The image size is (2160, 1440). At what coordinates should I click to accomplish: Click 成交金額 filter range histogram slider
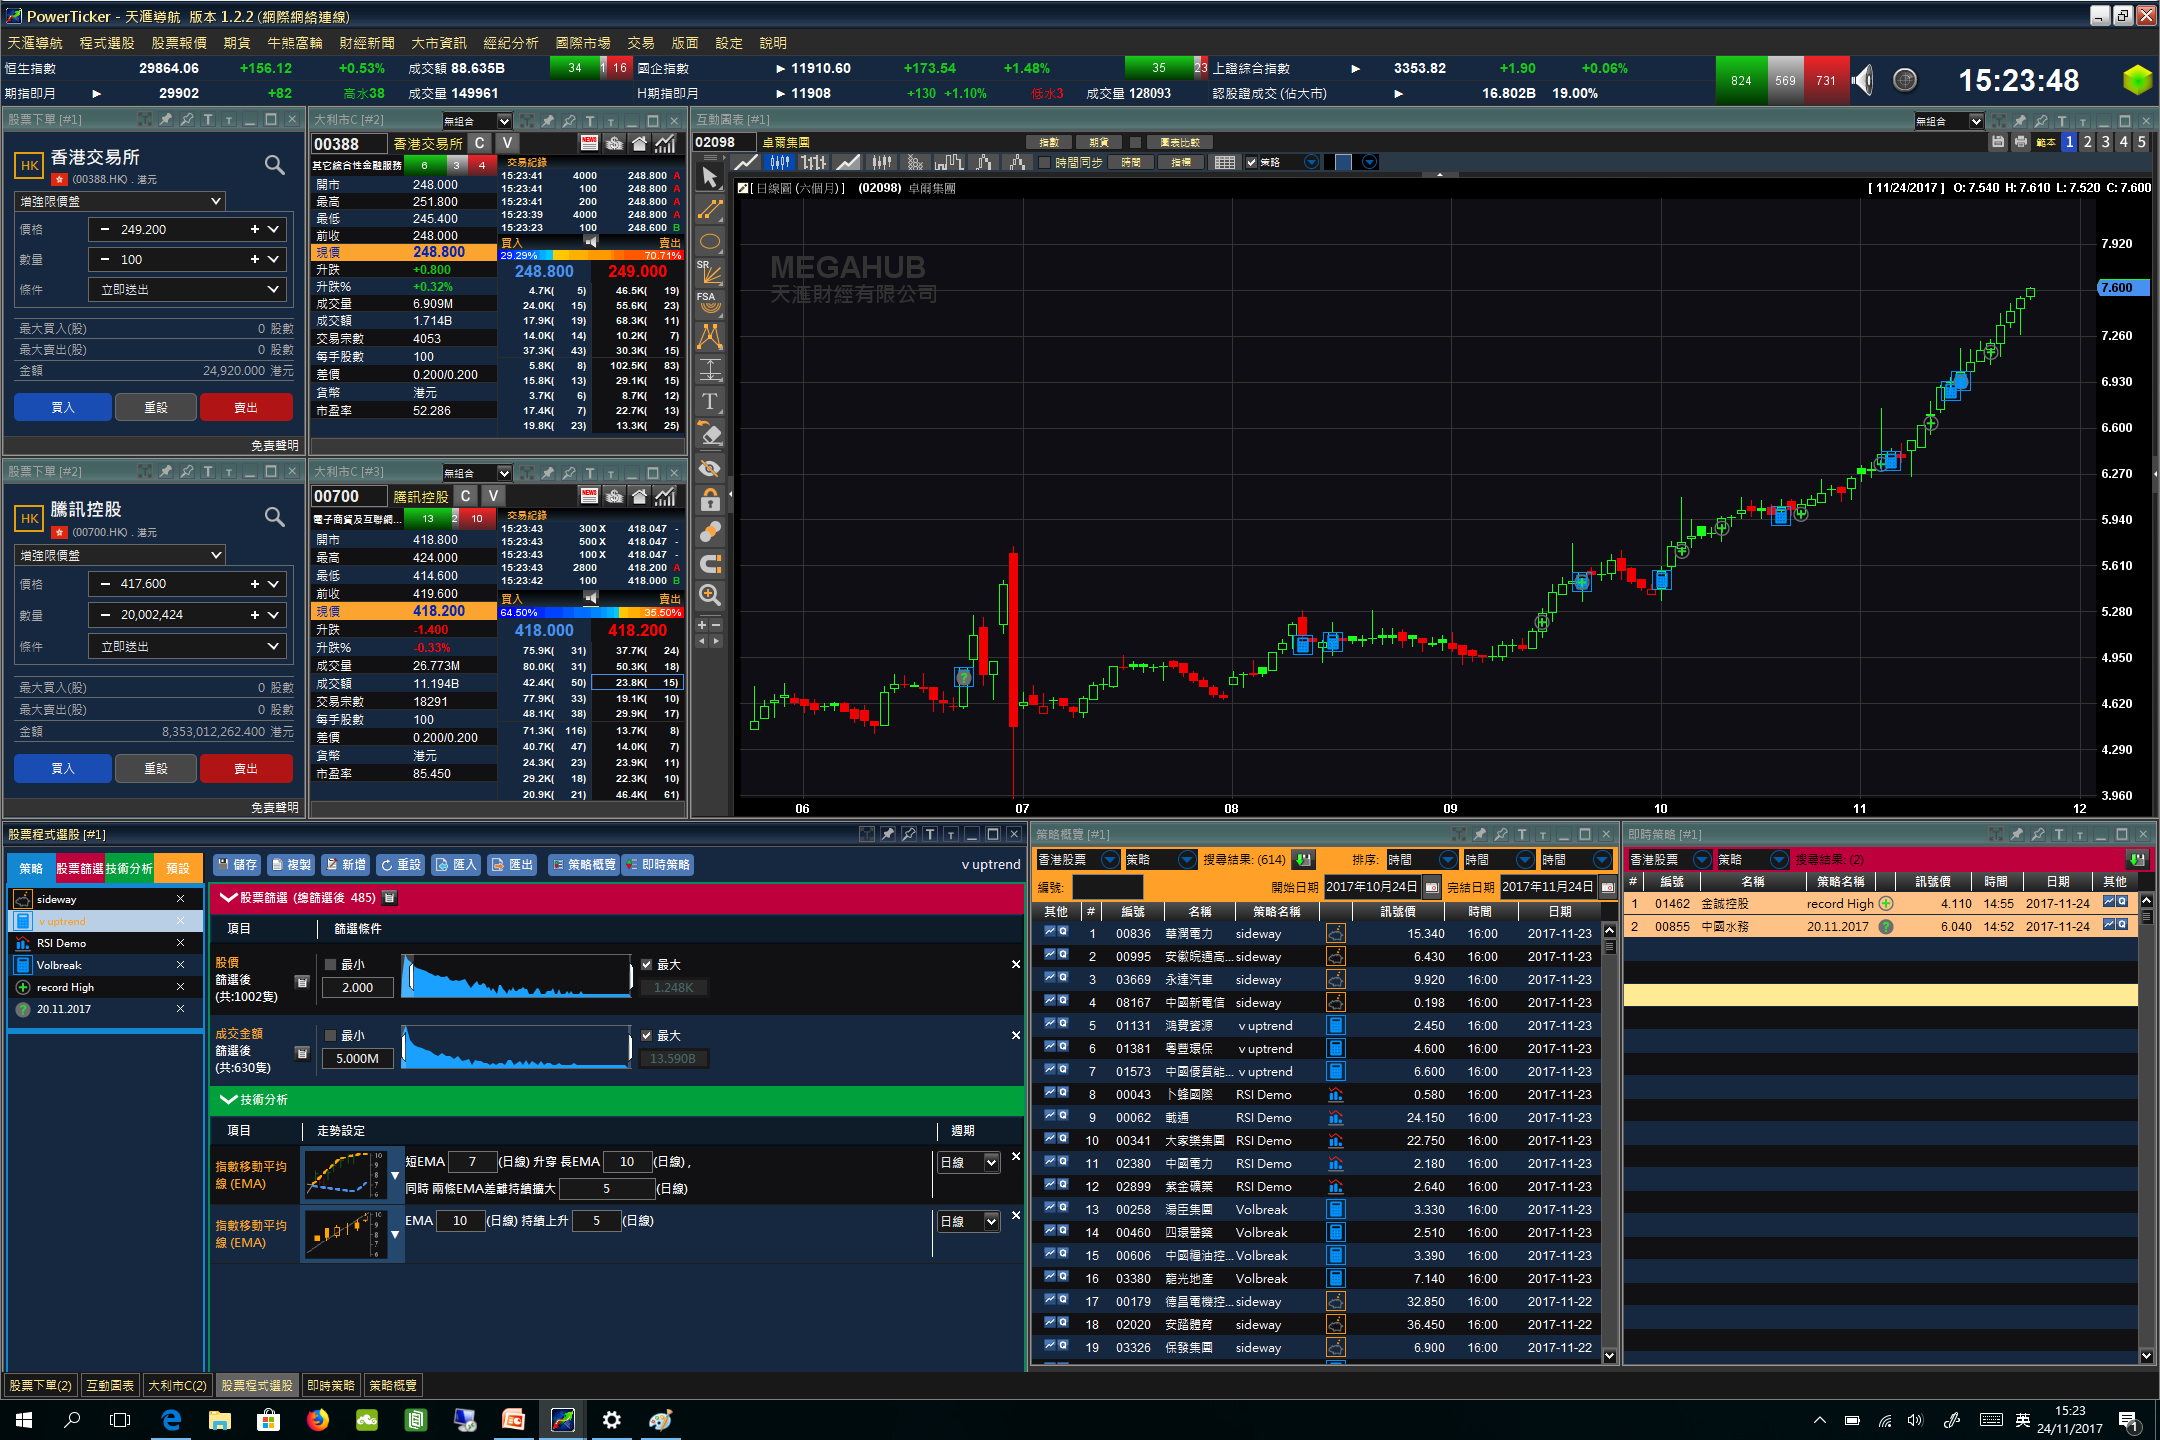click(517, 1046)
